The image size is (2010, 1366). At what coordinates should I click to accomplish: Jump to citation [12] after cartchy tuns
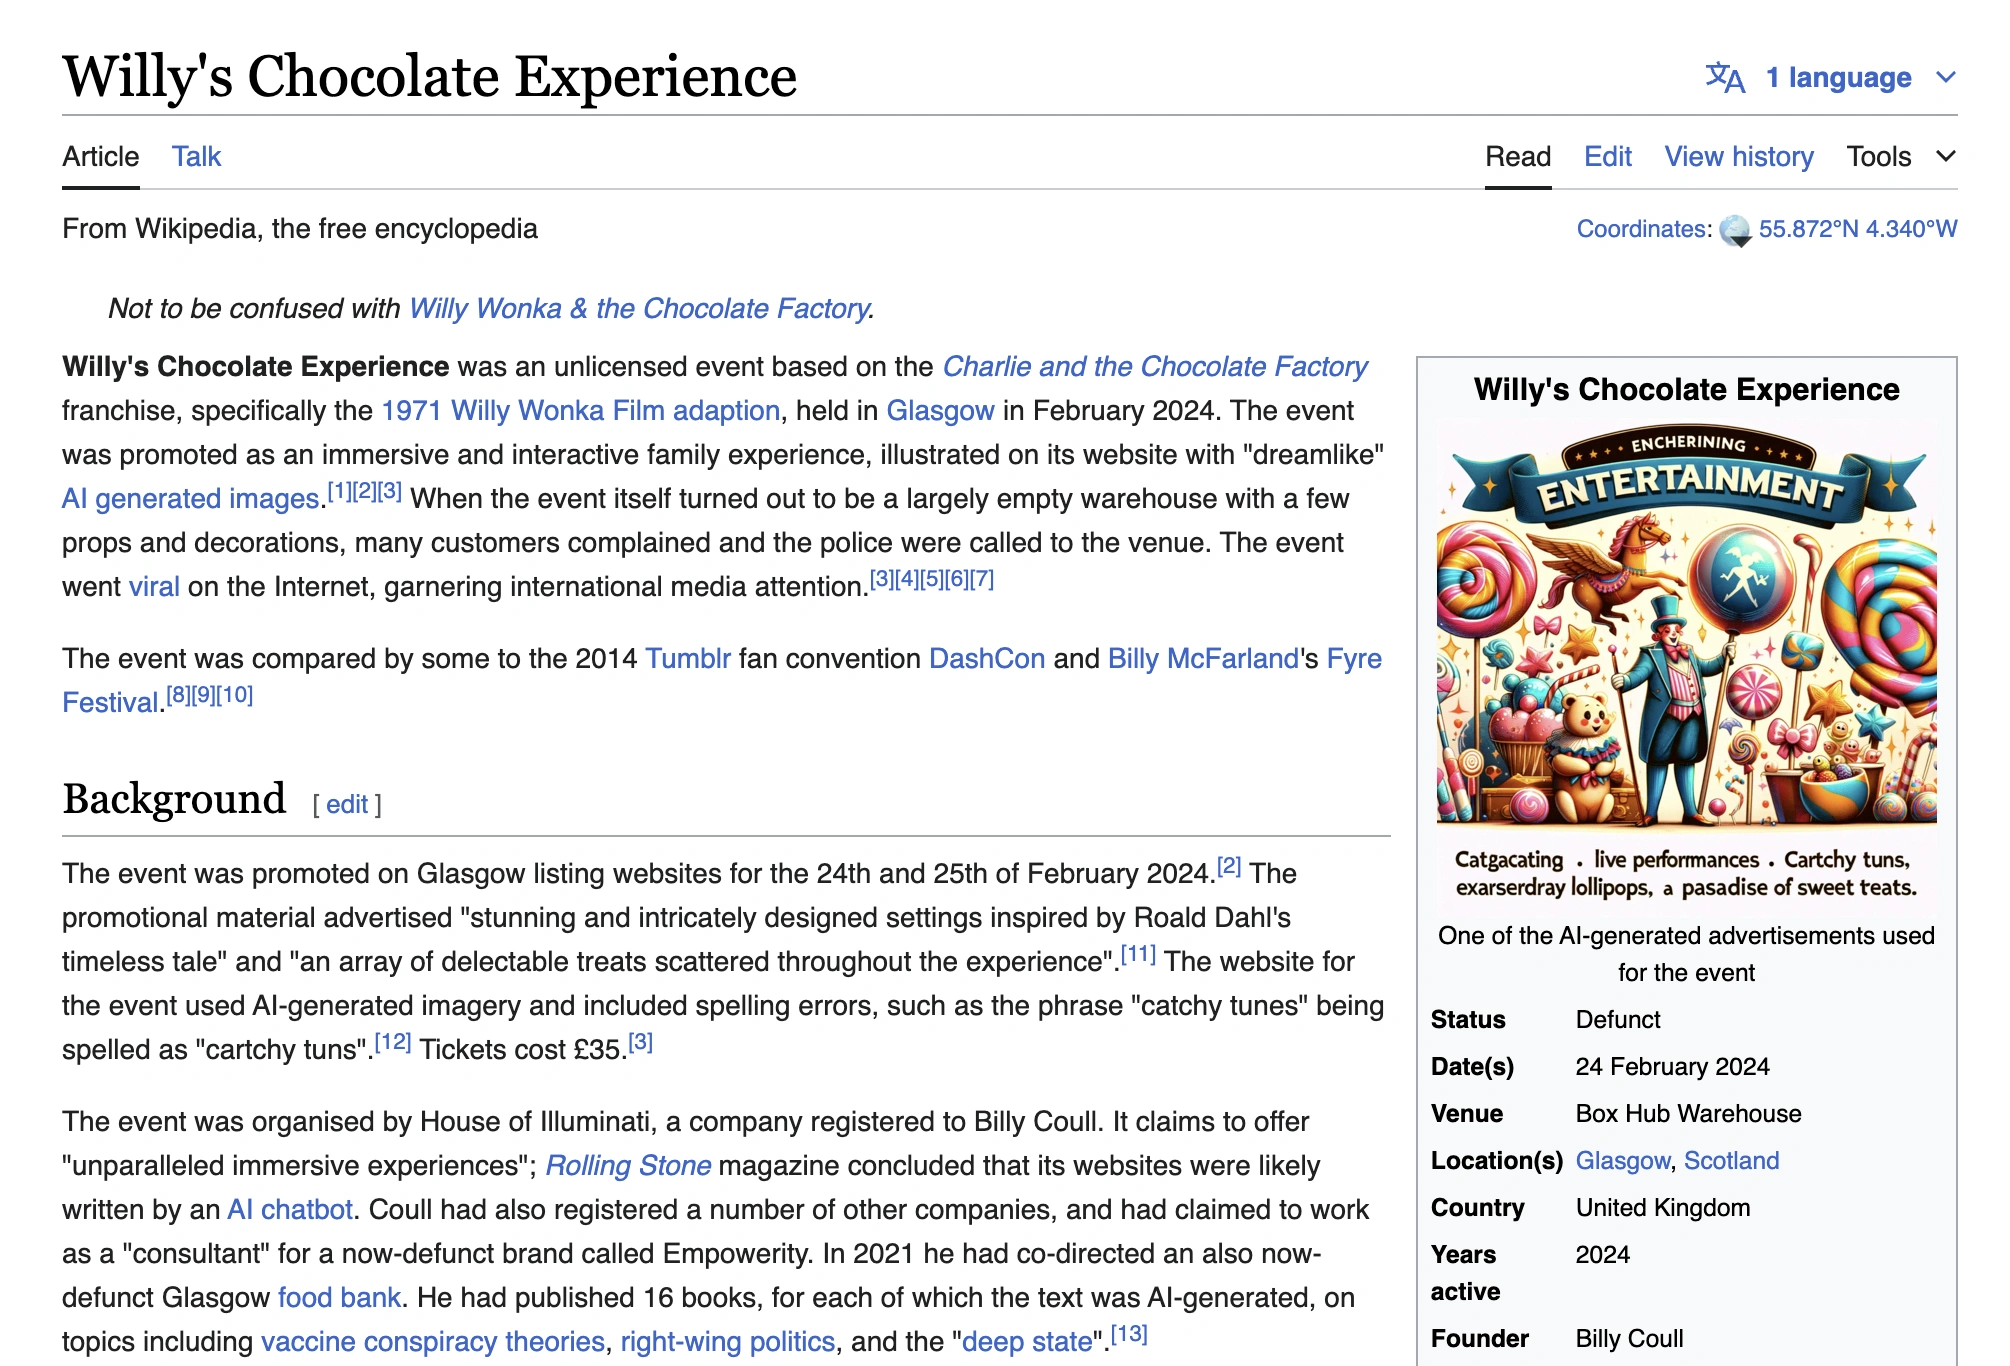point(393,1042)
